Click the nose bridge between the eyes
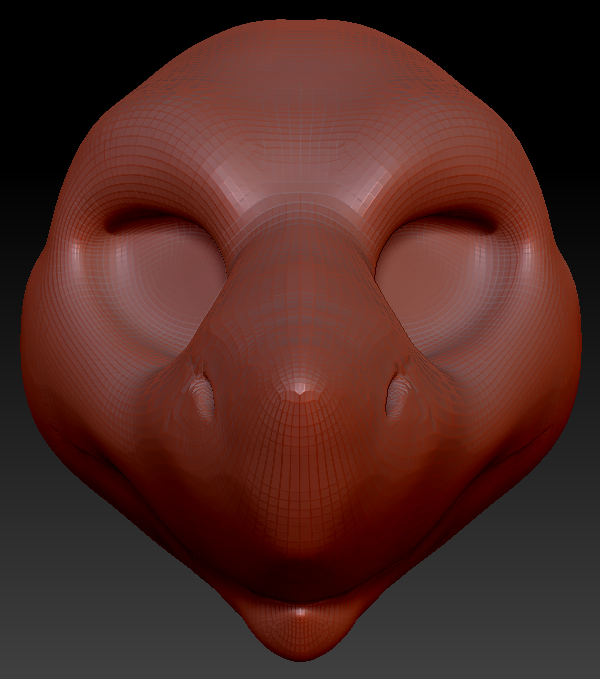The width and height of the screenshot is (600, 679). [300, 250]
